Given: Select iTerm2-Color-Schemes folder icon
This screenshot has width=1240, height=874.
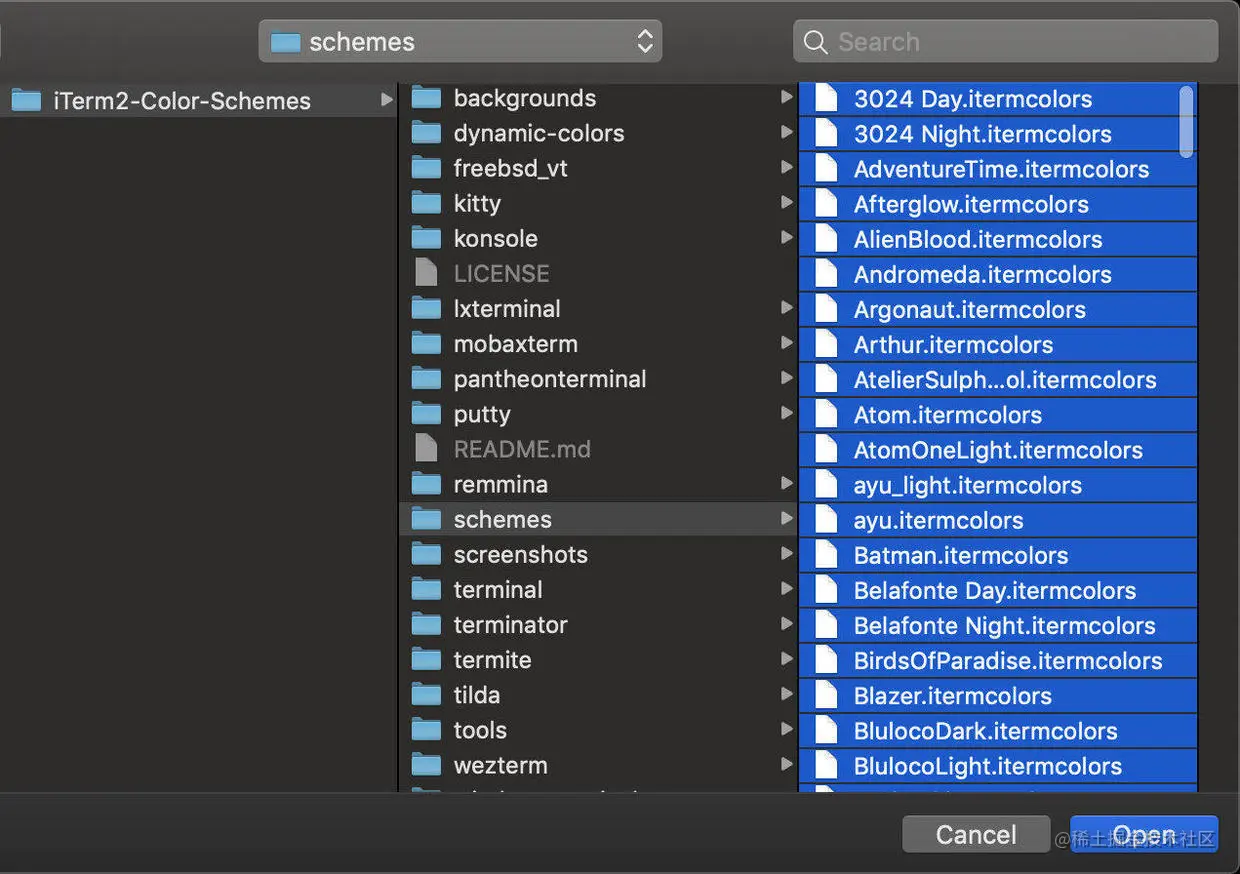Looking at the screenshot, I should tap(26, 100).
